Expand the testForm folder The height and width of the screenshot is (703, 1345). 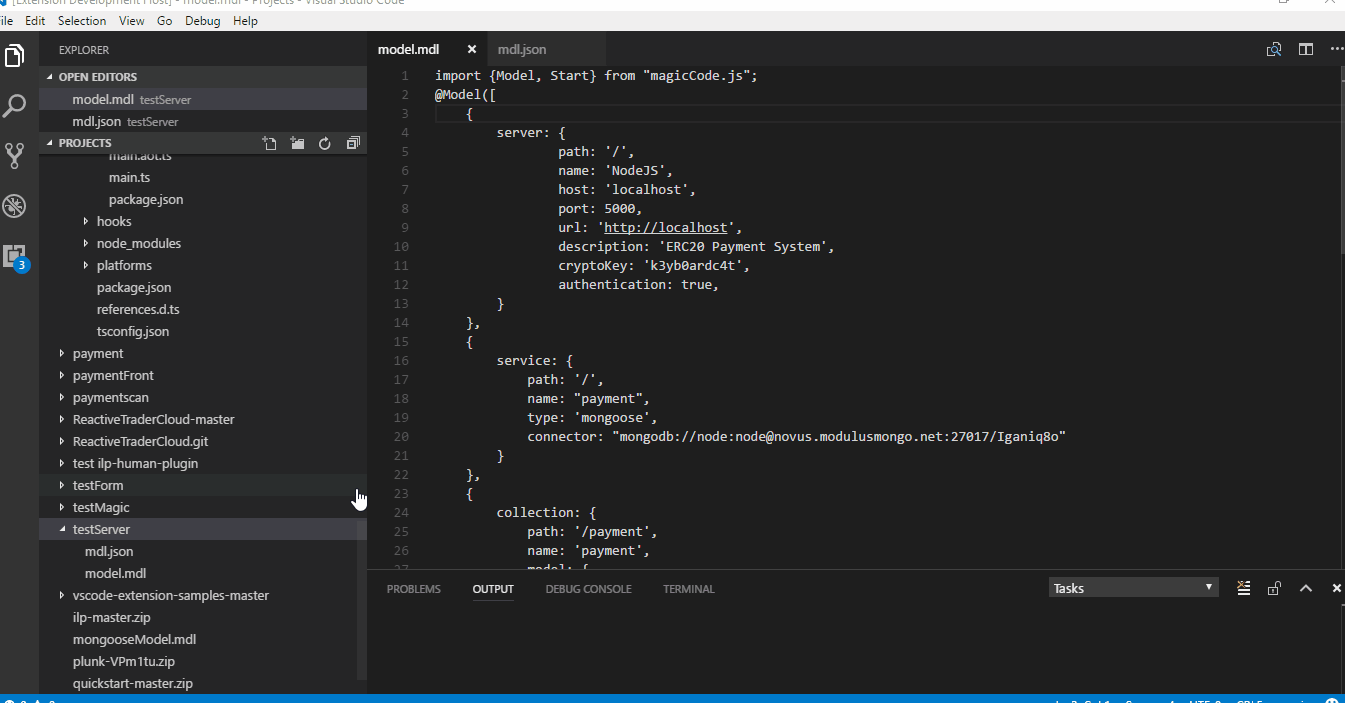203,485
